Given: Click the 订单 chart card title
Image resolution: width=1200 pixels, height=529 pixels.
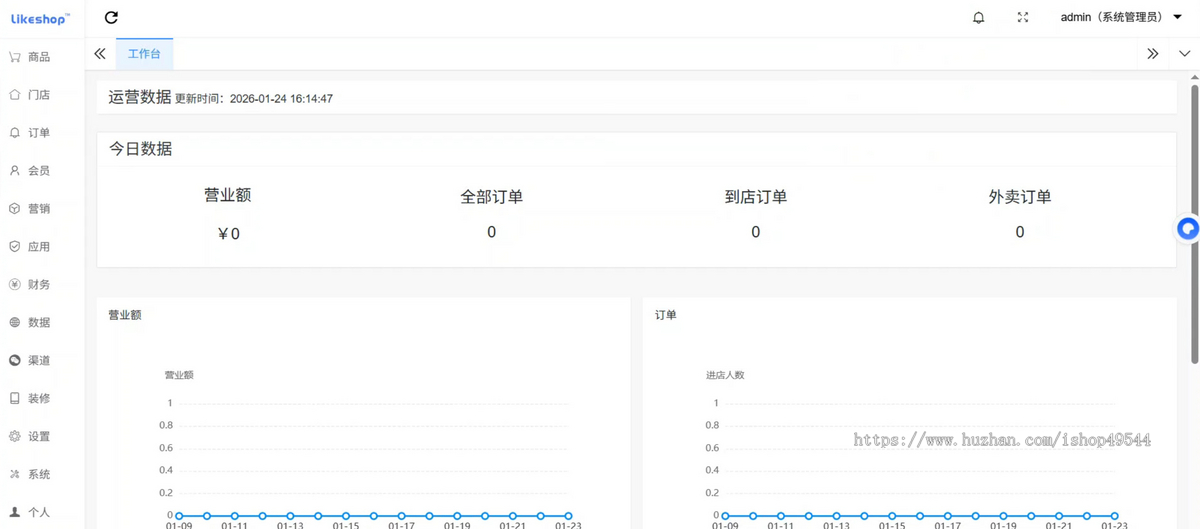Looking at the screenshot, I should tap(666, 315).
